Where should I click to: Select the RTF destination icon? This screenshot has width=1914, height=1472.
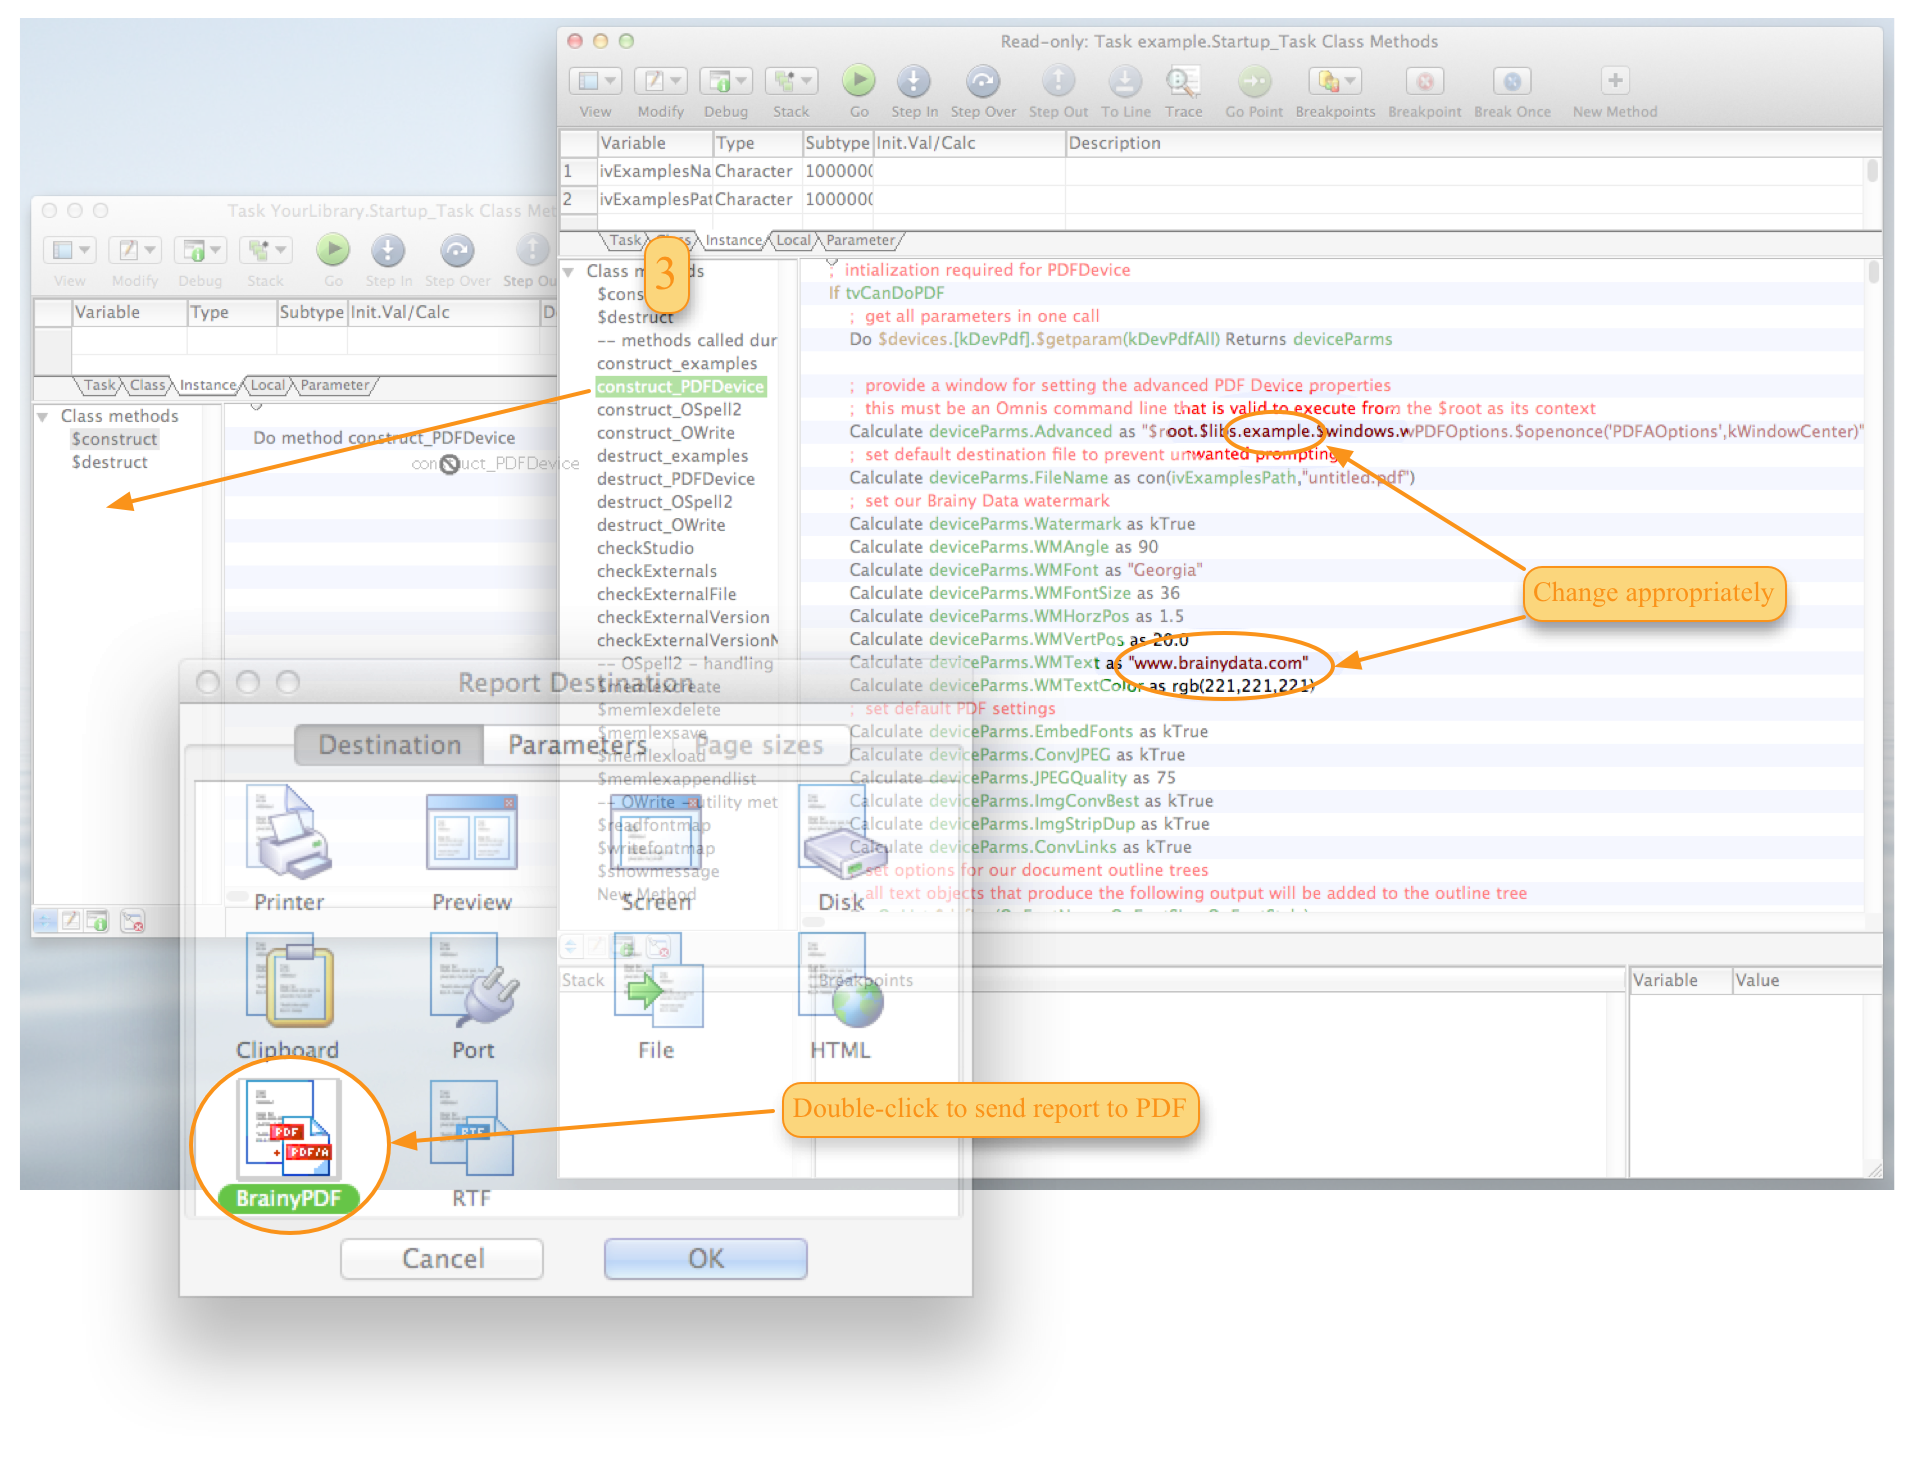click(471, 1129)
